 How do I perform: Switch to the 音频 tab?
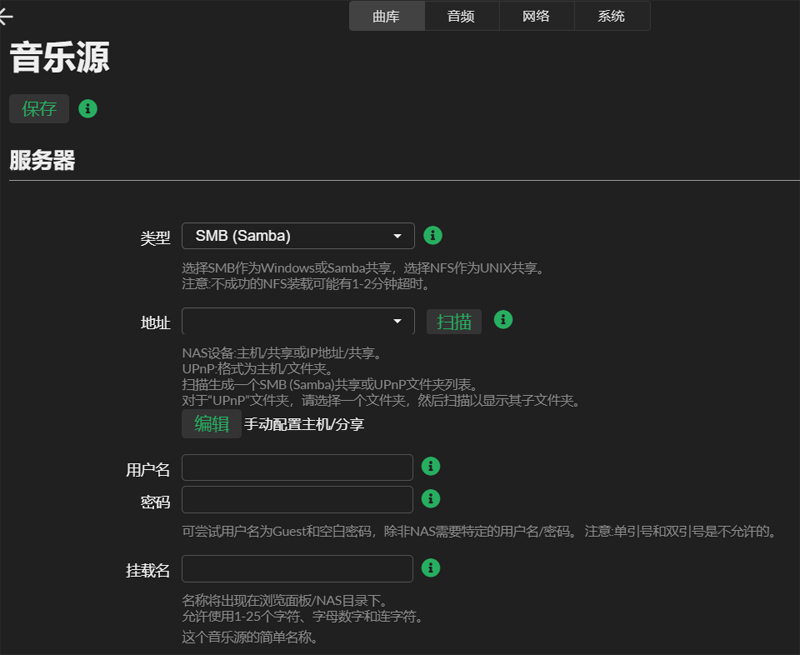(461, 16)
